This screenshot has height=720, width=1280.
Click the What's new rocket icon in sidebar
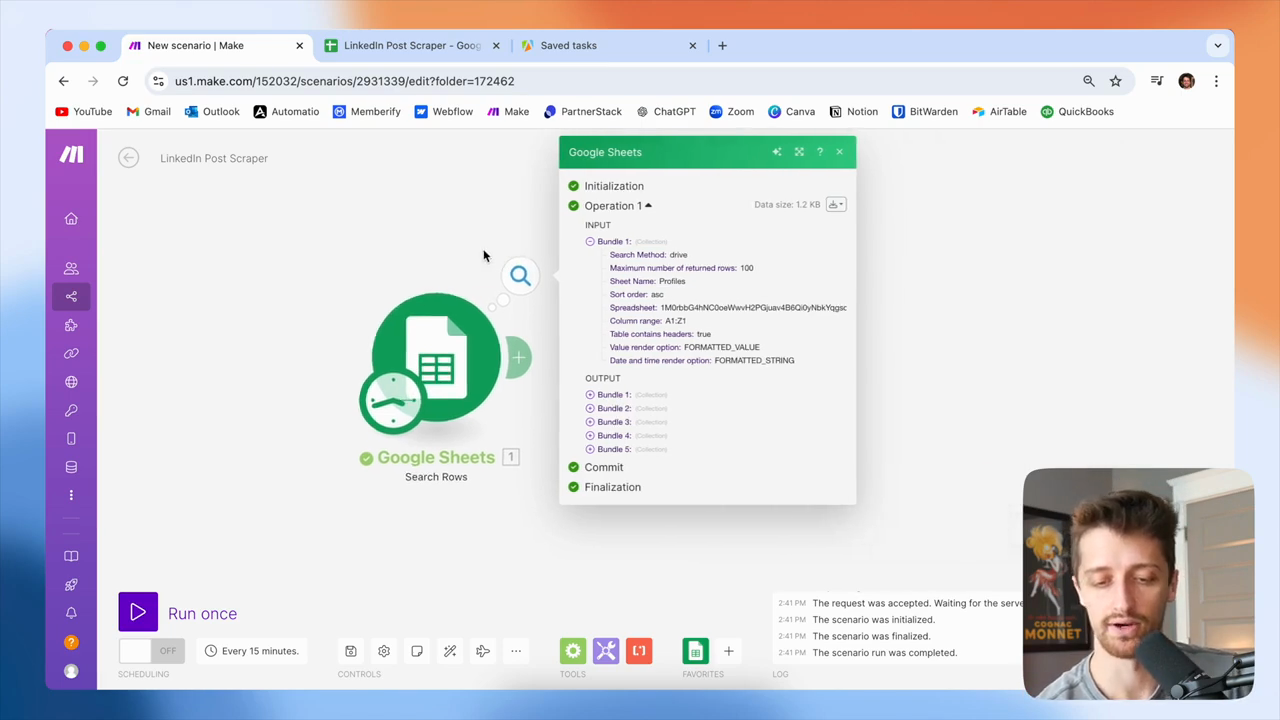point(71,585)
